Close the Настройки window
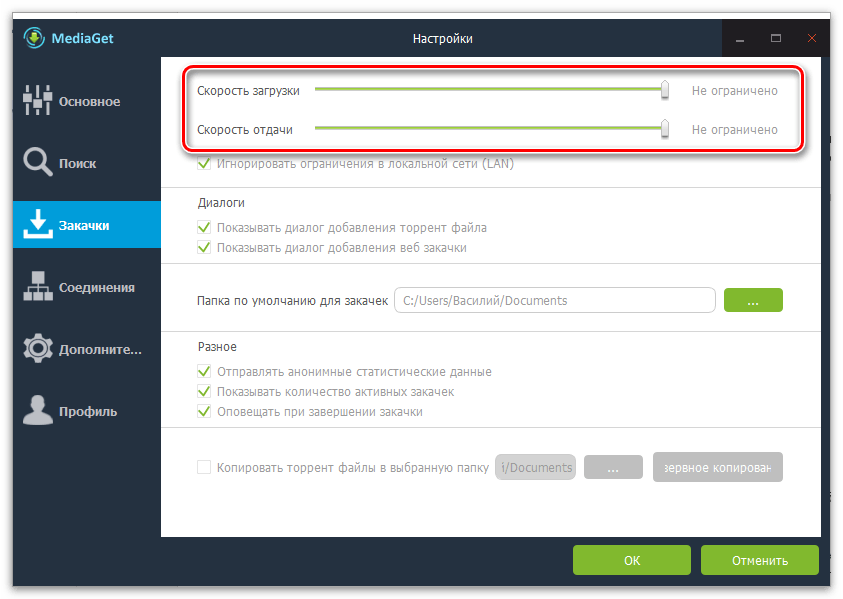The height and width of the screenshot is (599, 843). (812, 38)
